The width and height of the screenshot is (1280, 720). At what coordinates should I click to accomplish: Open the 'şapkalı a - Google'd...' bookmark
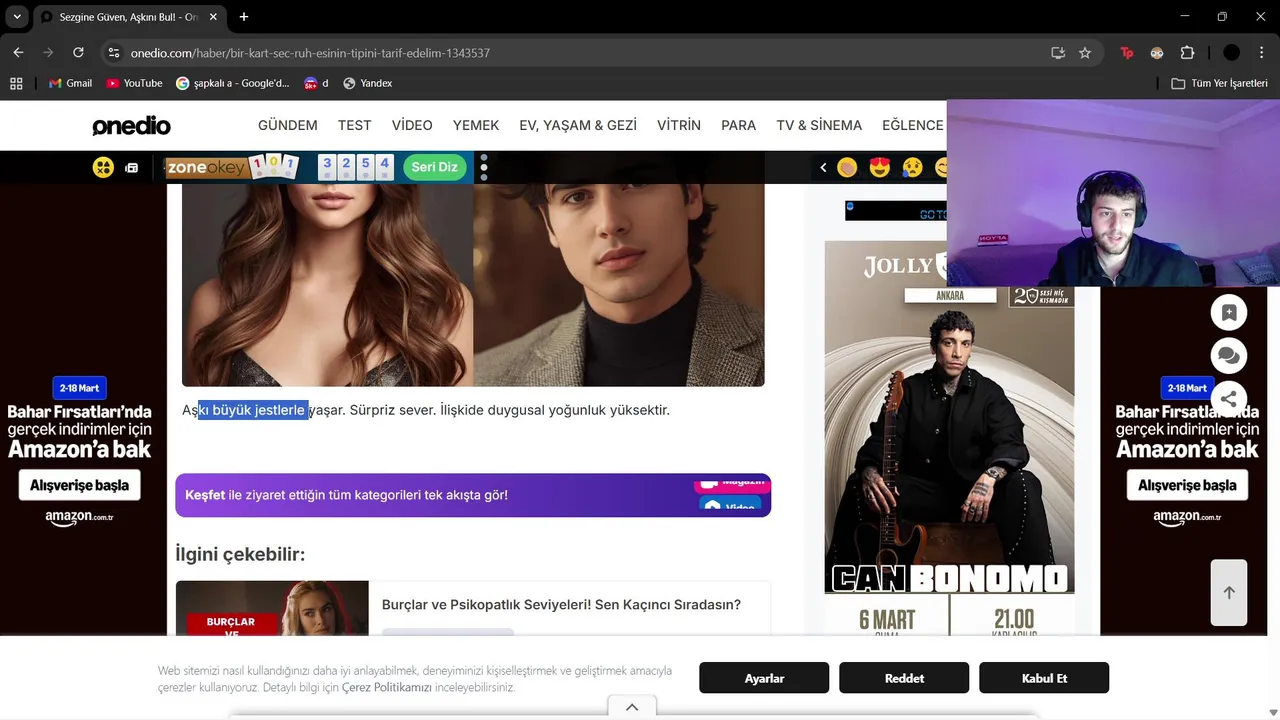pos(233,83)
